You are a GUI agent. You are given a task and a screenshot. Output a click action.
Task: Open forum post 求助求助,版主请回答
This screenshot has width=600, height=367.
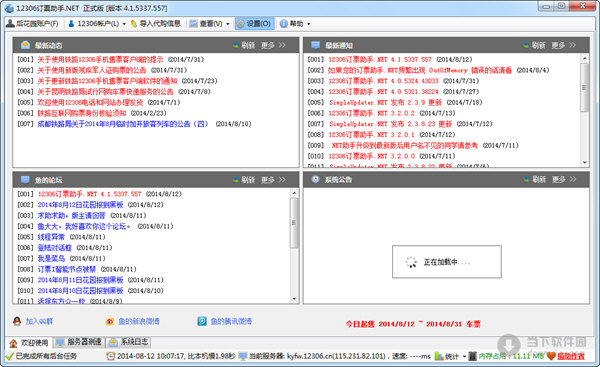(x=71, y=215)
